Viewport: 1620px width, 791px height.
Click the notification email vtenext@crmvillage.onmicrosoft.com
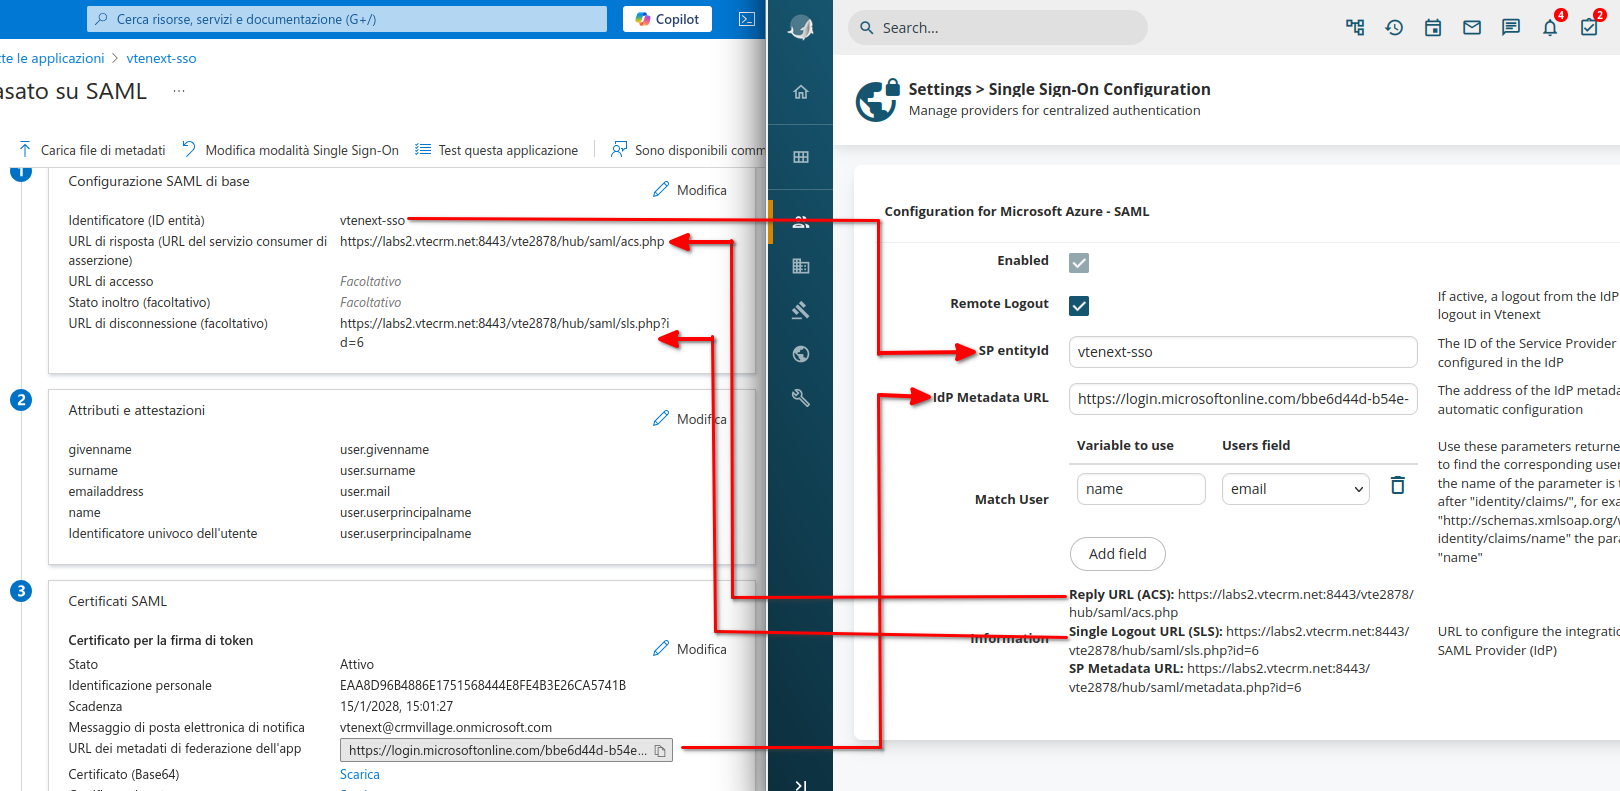coord(446,728)
